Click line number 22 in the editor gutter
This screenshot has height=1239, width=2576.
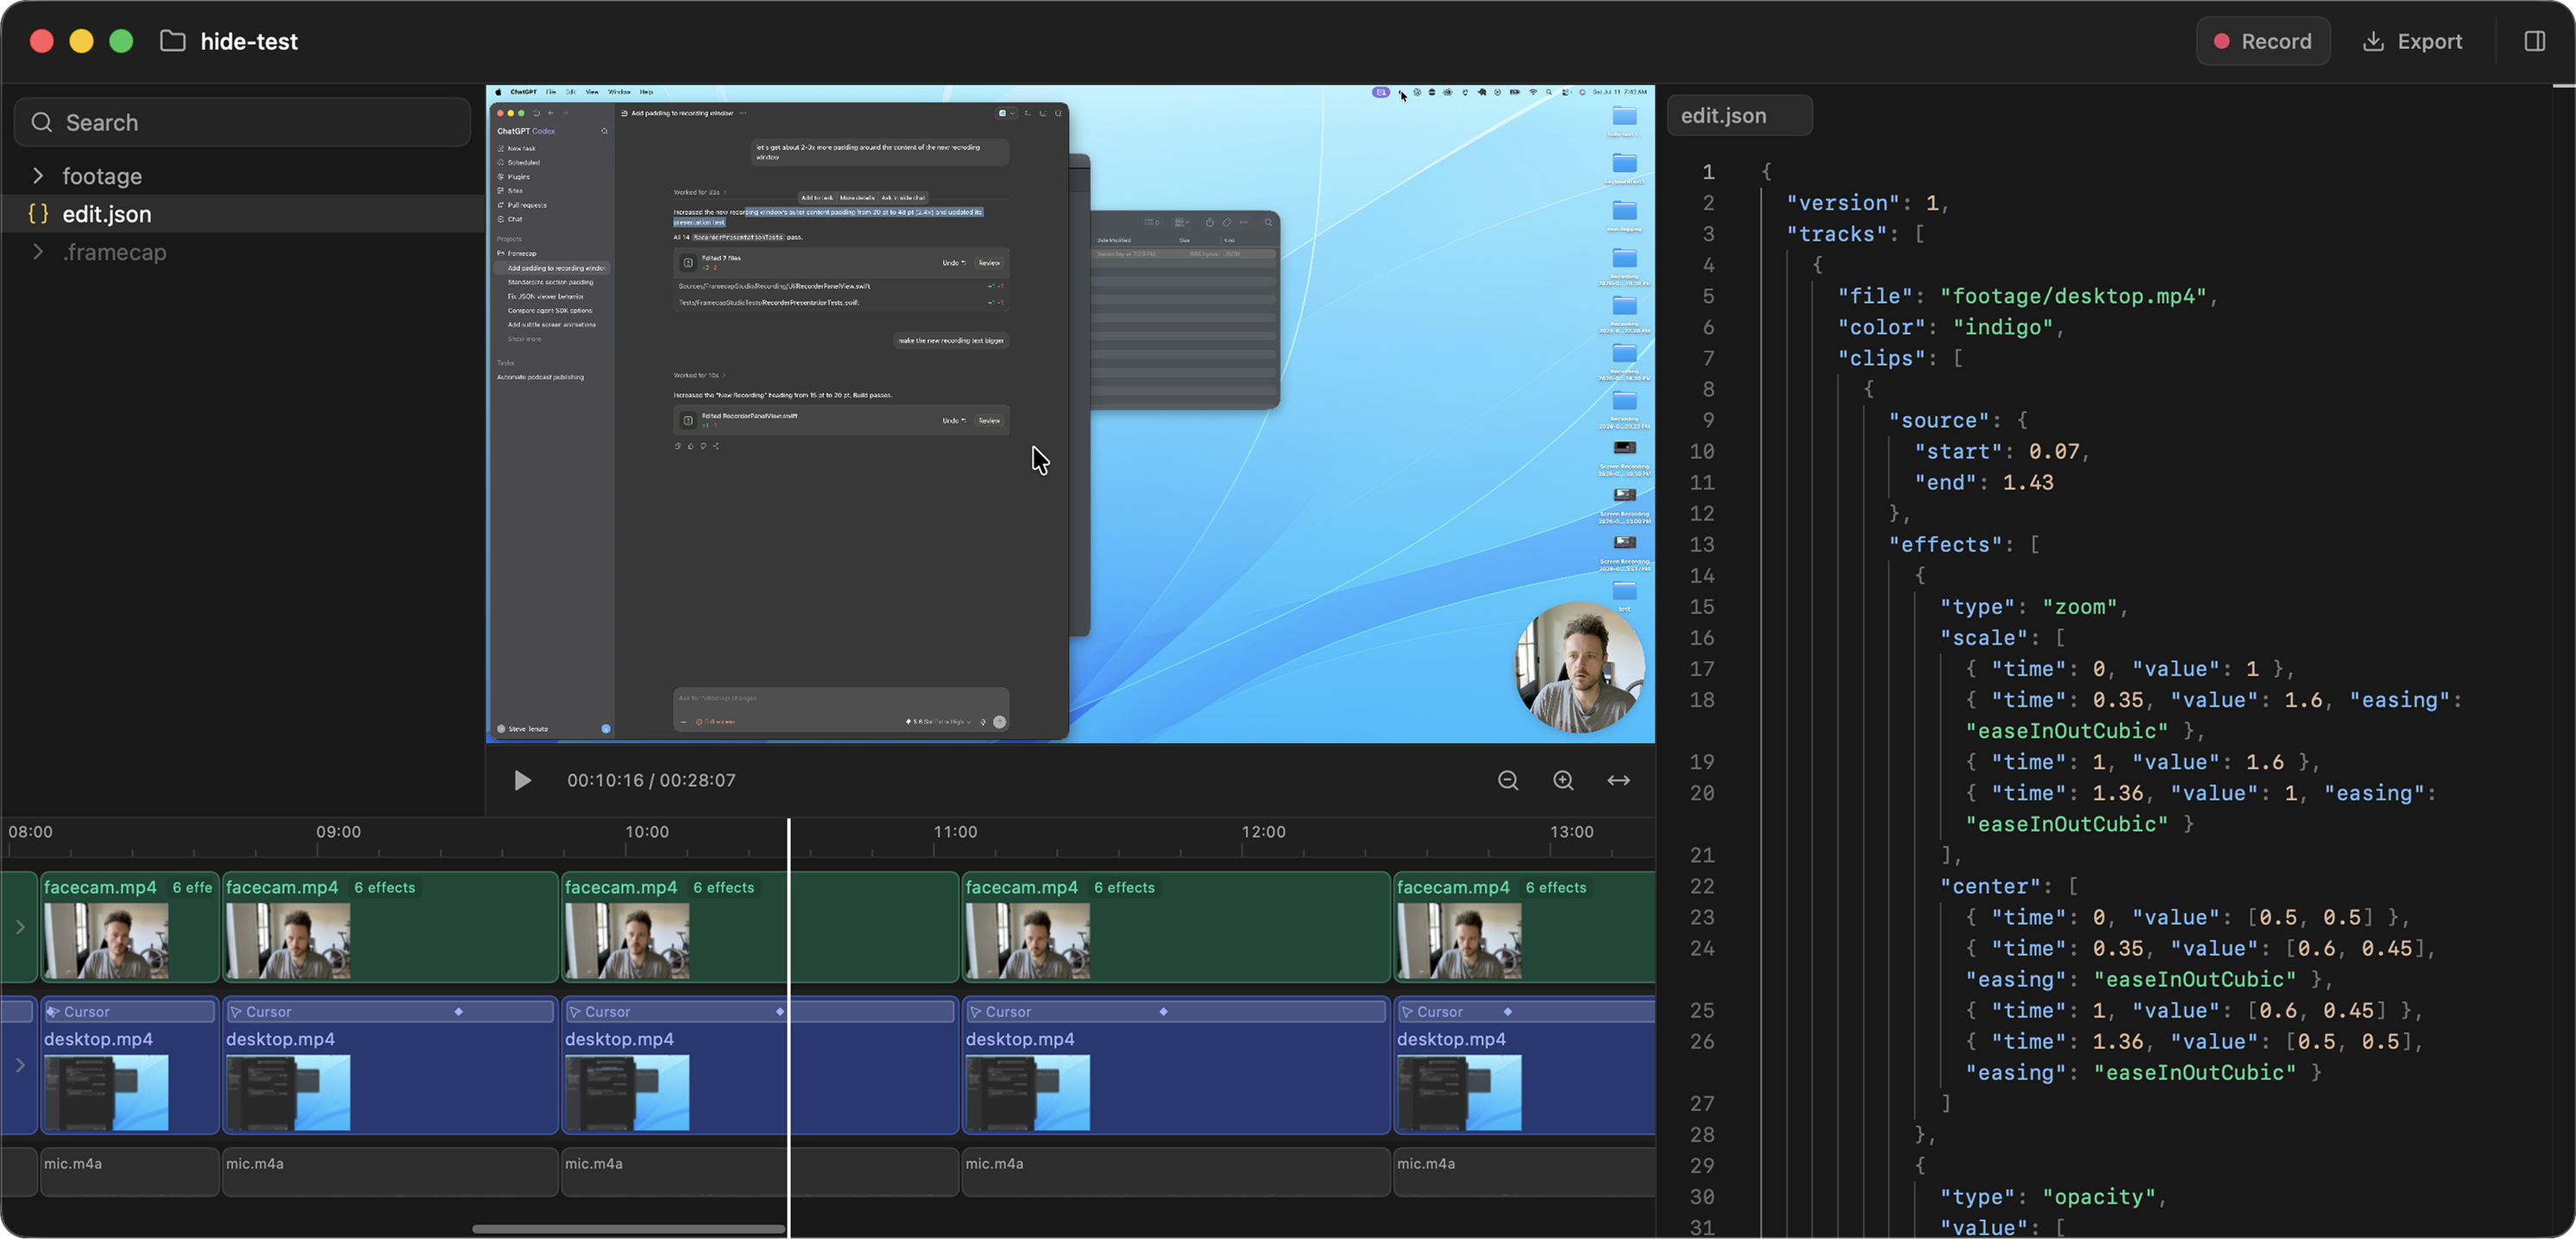point(1701,886)
